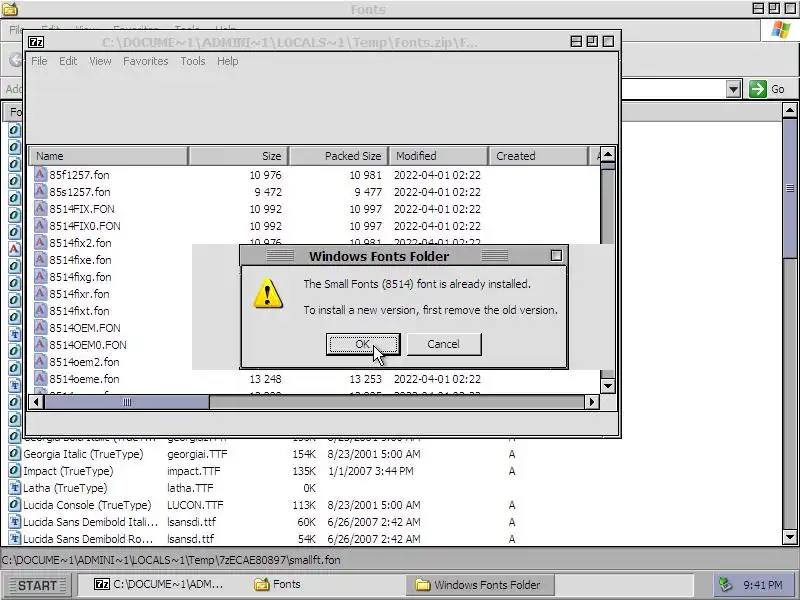
Task: Select the 8514OEM0.FON file icon
Action: click(40, 344)
